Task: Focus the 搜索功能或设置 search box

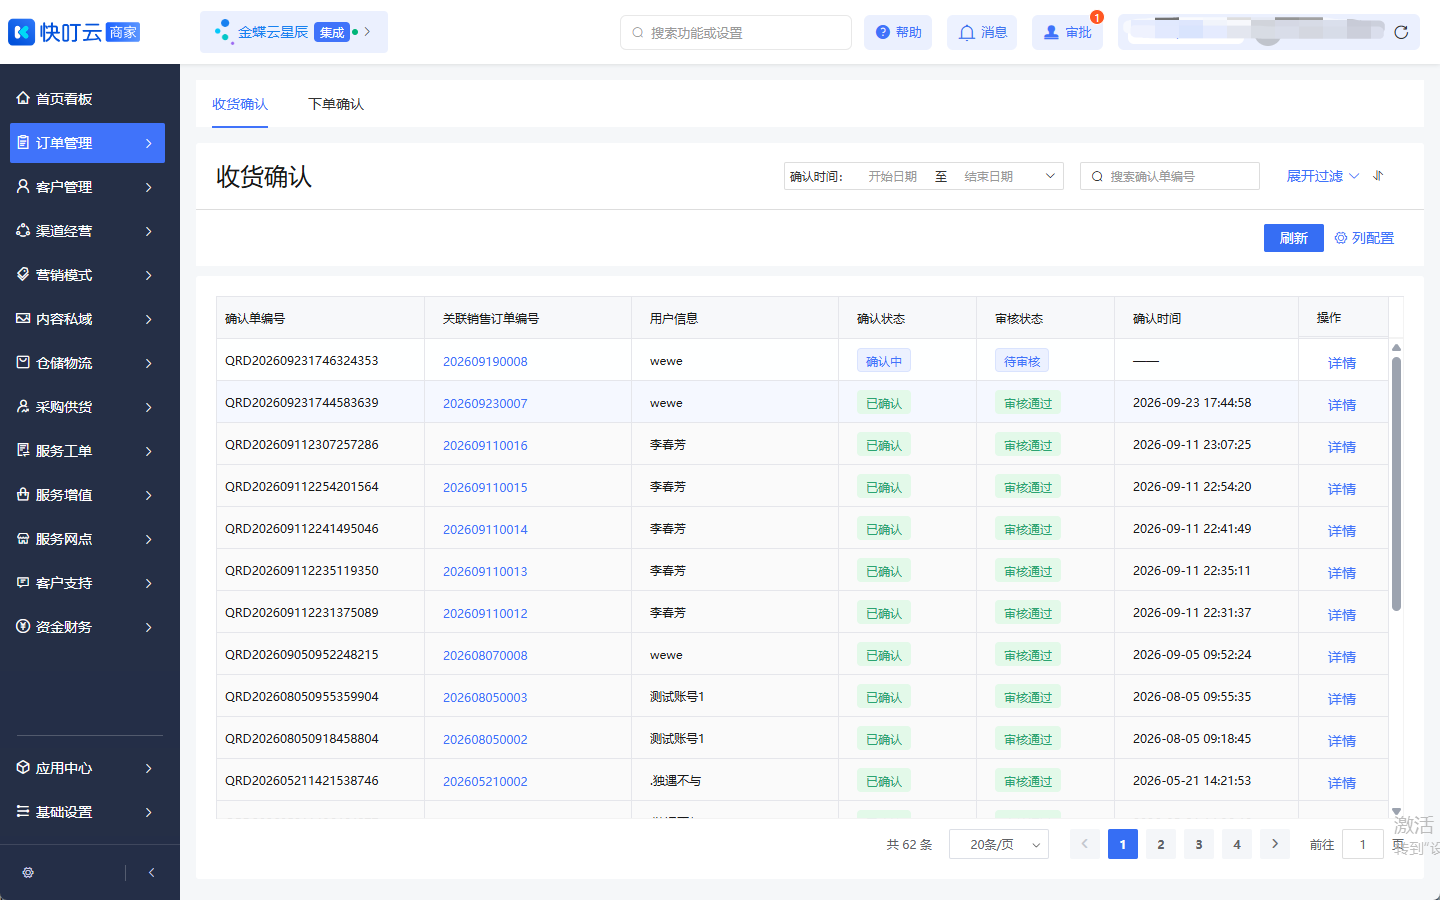Action: click(736, 33)
